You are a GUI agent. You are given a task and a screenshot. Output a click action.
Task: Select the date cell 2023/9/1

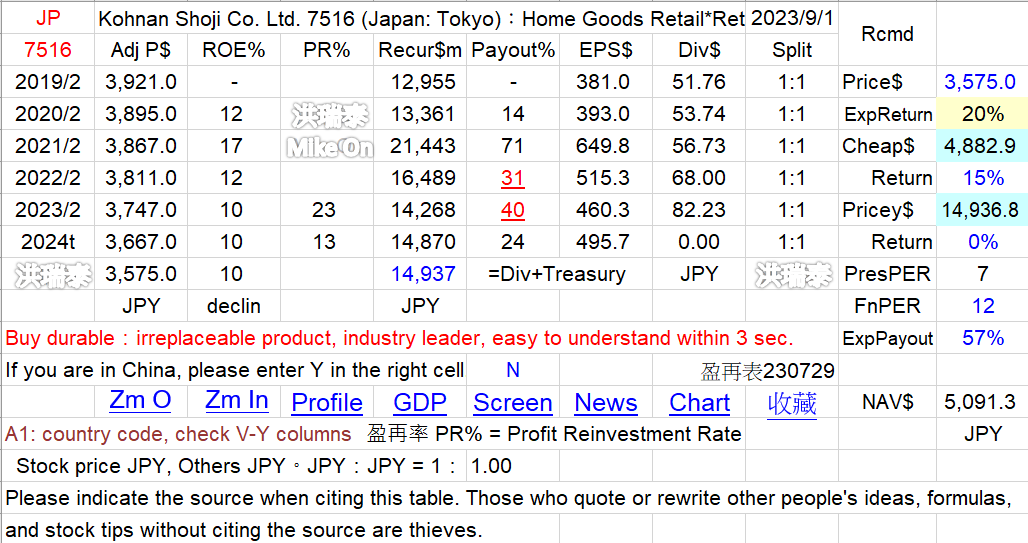792,18
